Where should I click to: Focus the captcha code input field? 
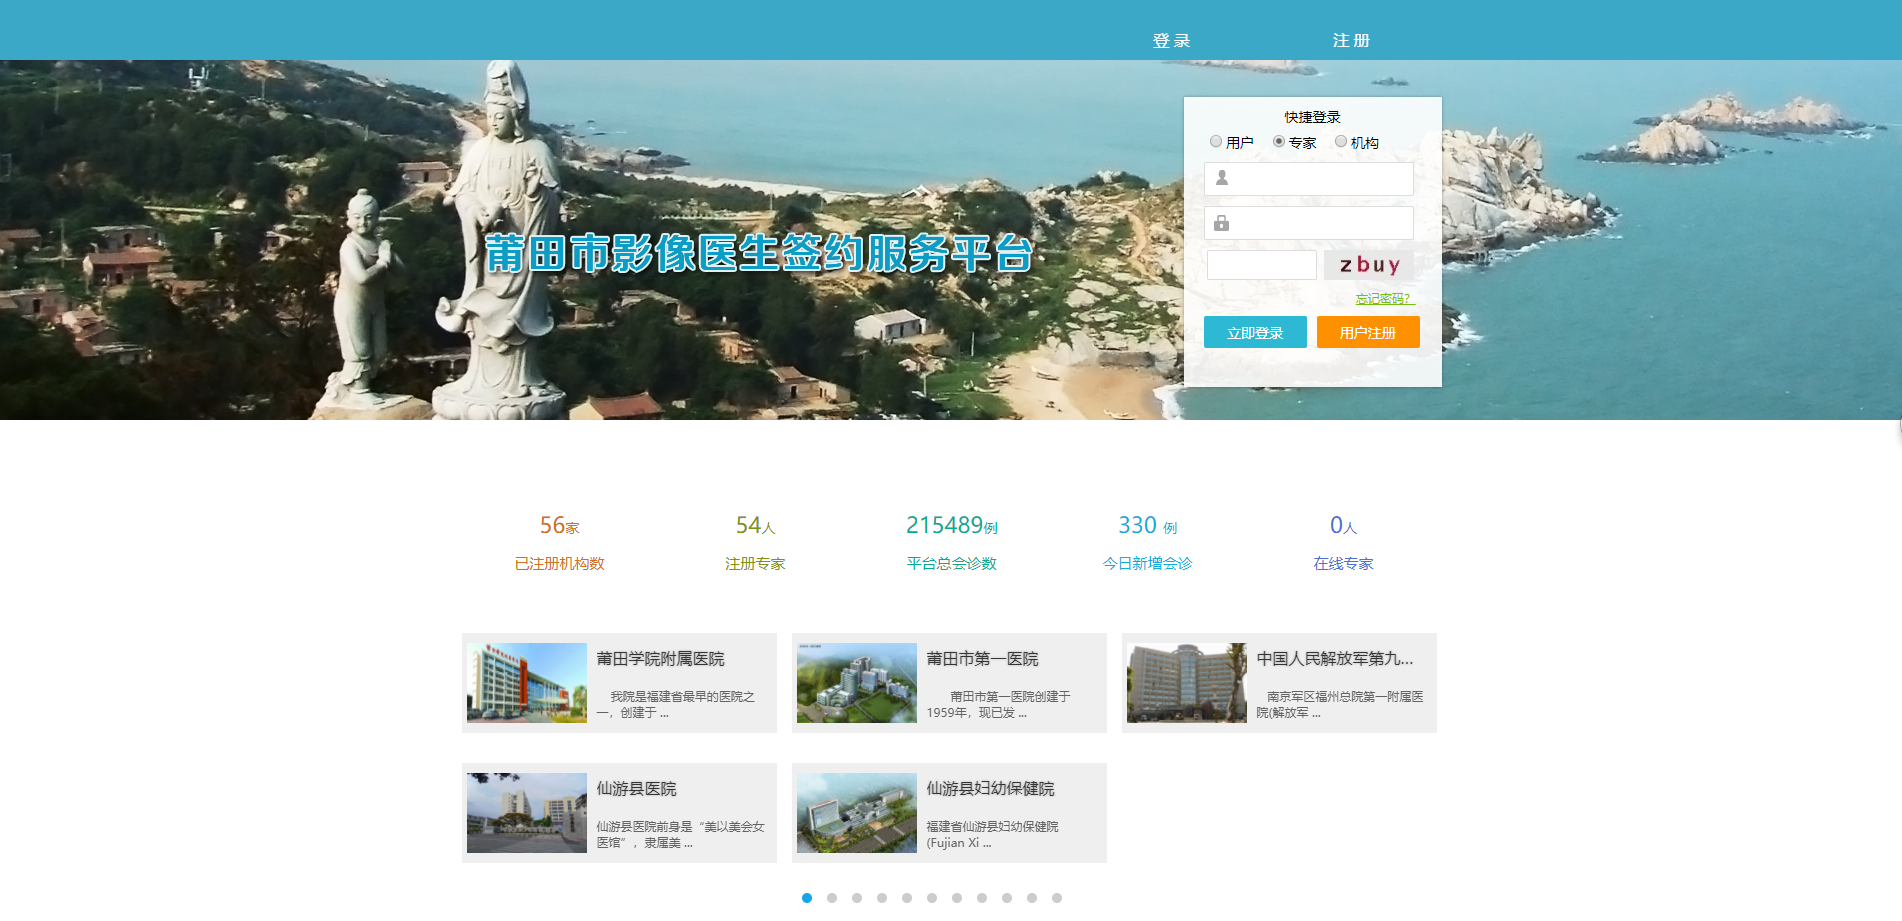click(x=1261, y=265)
